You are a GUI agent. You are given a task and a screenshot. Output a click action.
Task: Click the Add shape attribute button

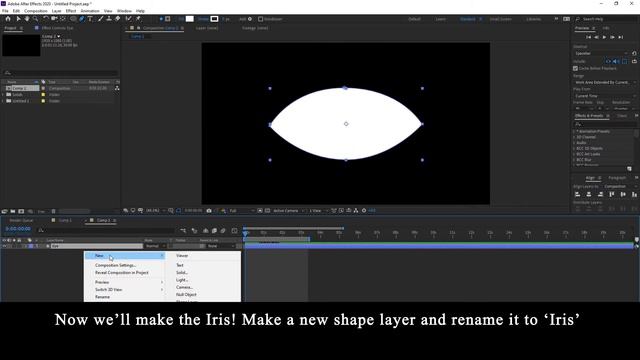pos(250,19)
